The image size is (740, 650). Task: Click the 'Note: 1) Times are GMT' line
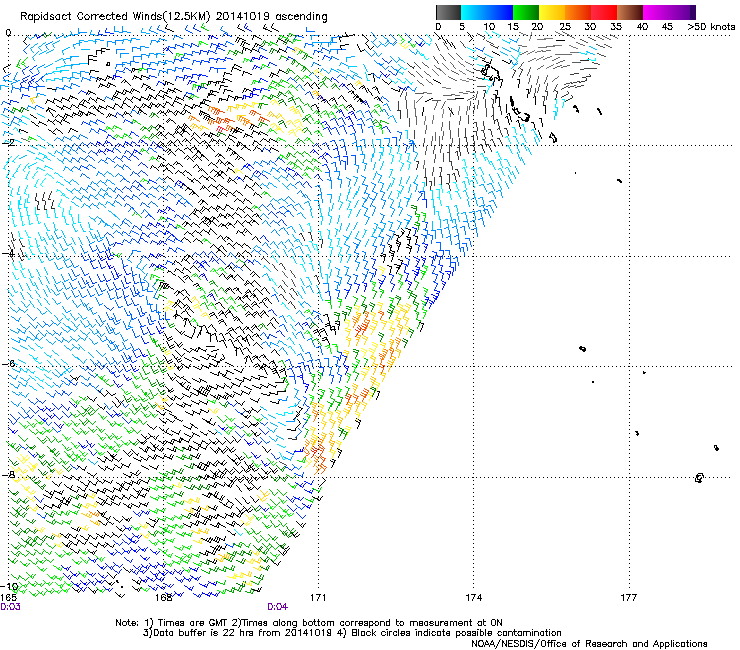pyautogui.click(x=309, y=623)
